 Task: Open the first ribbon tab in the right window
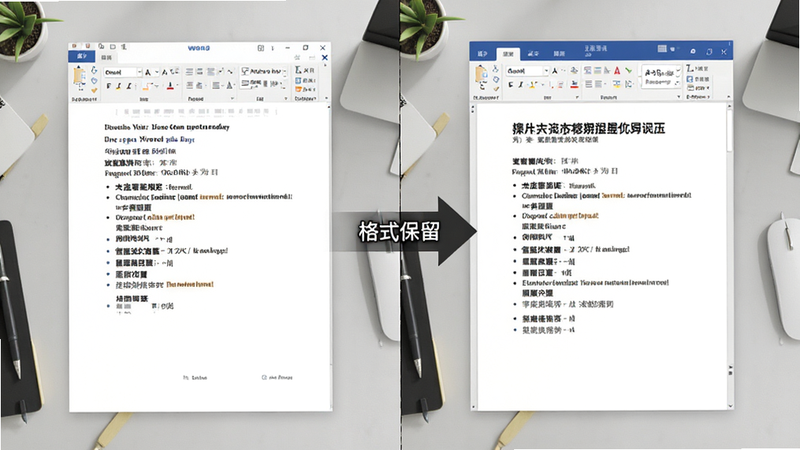[482, 54]
